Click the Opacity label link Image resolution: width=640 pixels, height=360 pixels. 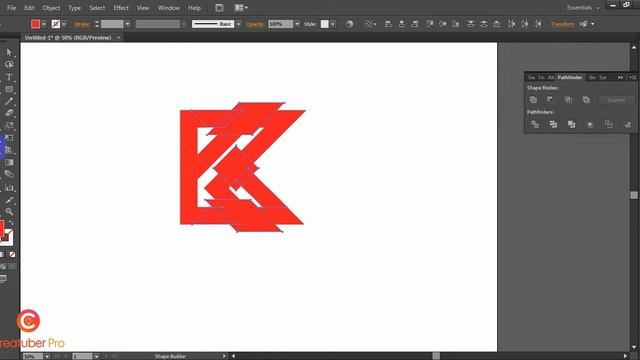click(256, 24)
